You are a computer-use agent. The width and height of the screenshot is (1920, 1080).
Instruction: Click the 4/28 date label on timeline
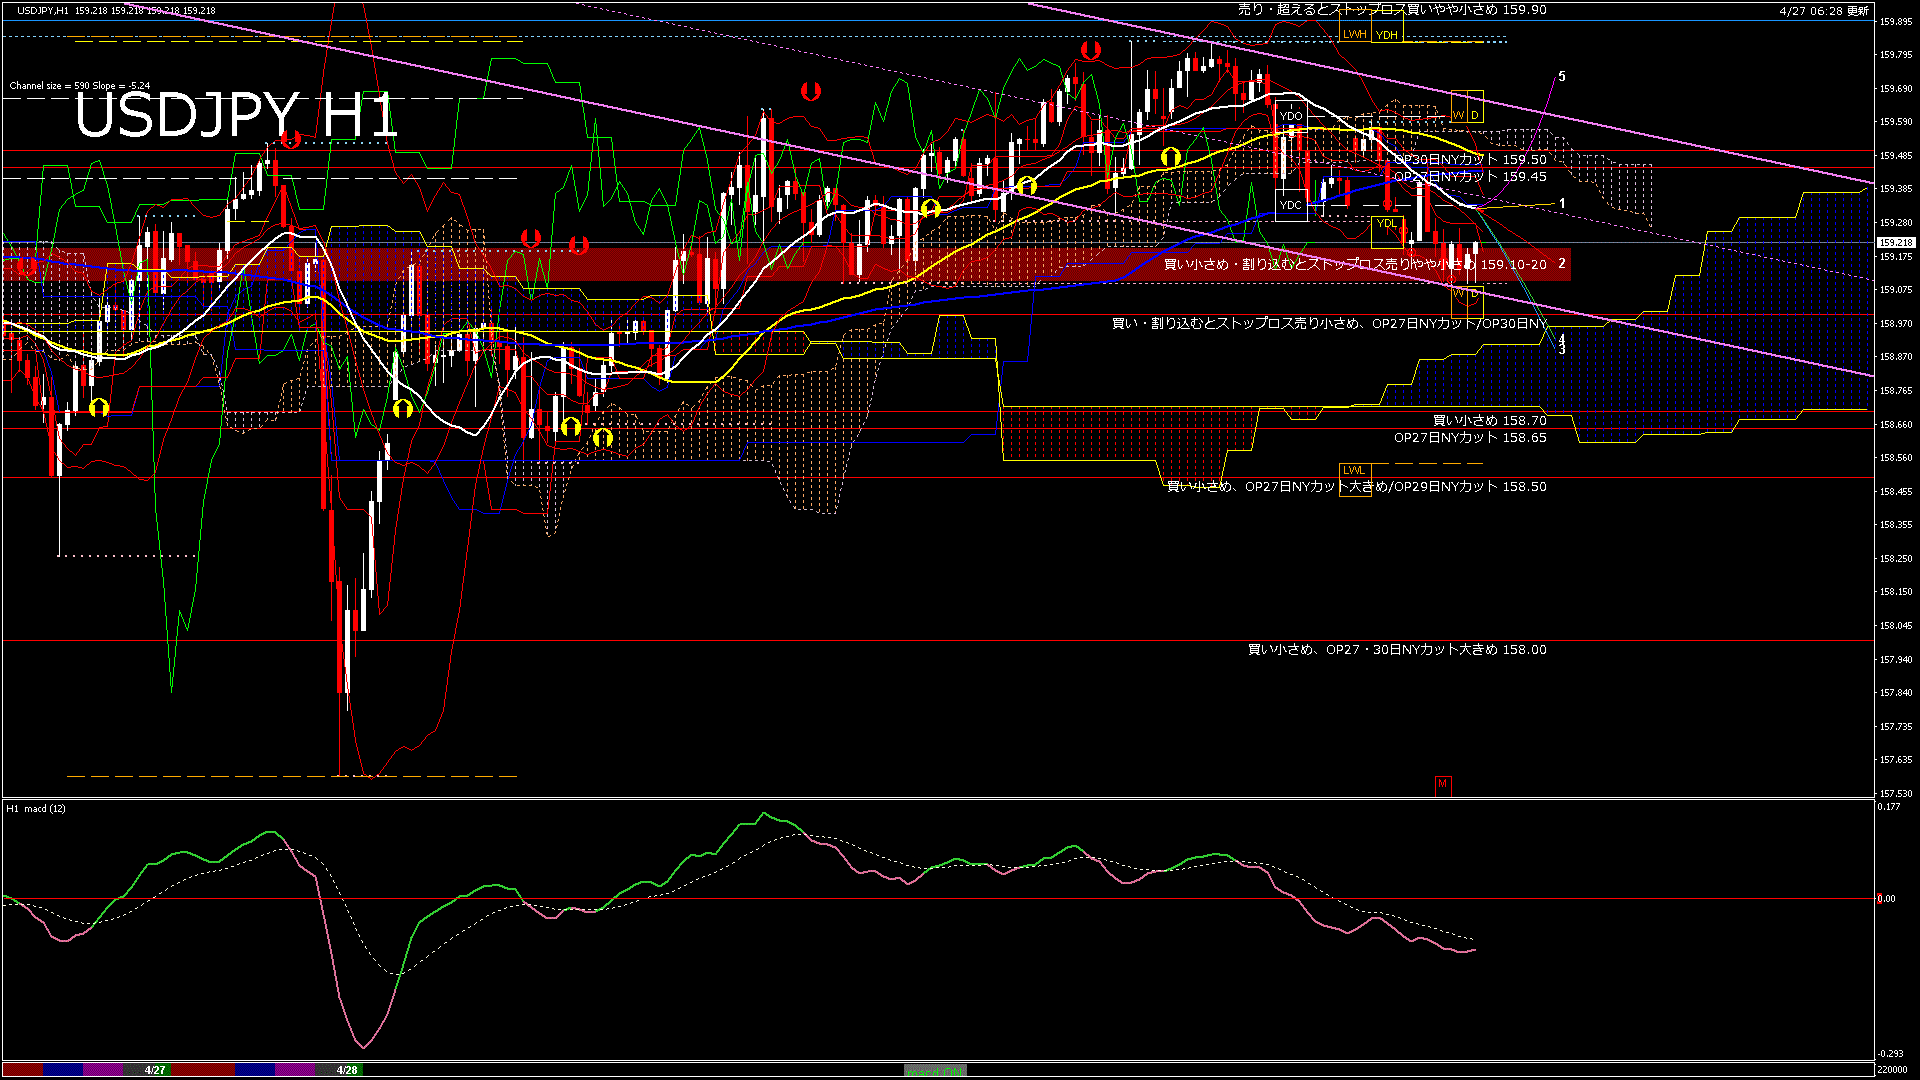tap(347, 1070)
